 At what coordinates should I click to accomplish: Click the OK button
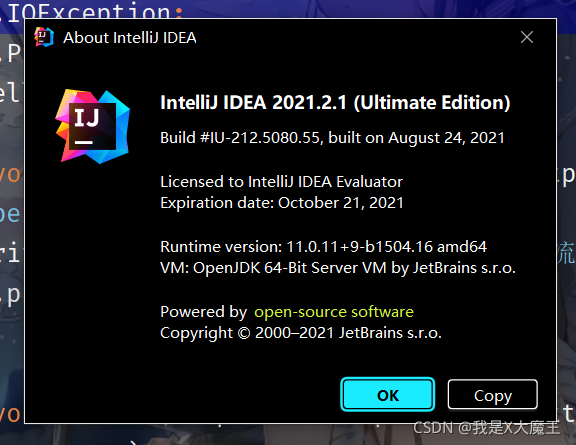(x=388, y=395)
